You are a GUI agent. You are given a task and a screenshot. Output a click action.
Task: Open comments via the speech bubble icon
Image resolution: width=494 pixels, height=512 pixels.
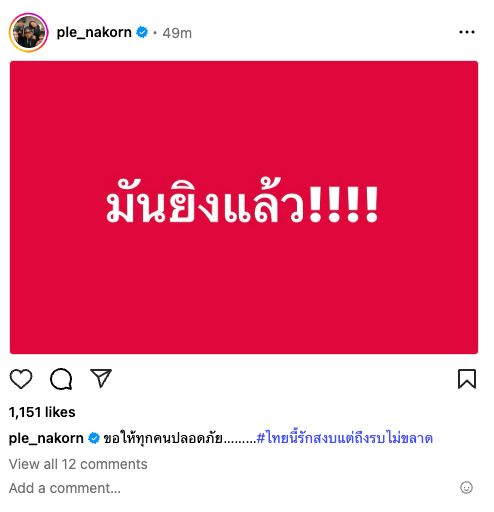point(61,379)
